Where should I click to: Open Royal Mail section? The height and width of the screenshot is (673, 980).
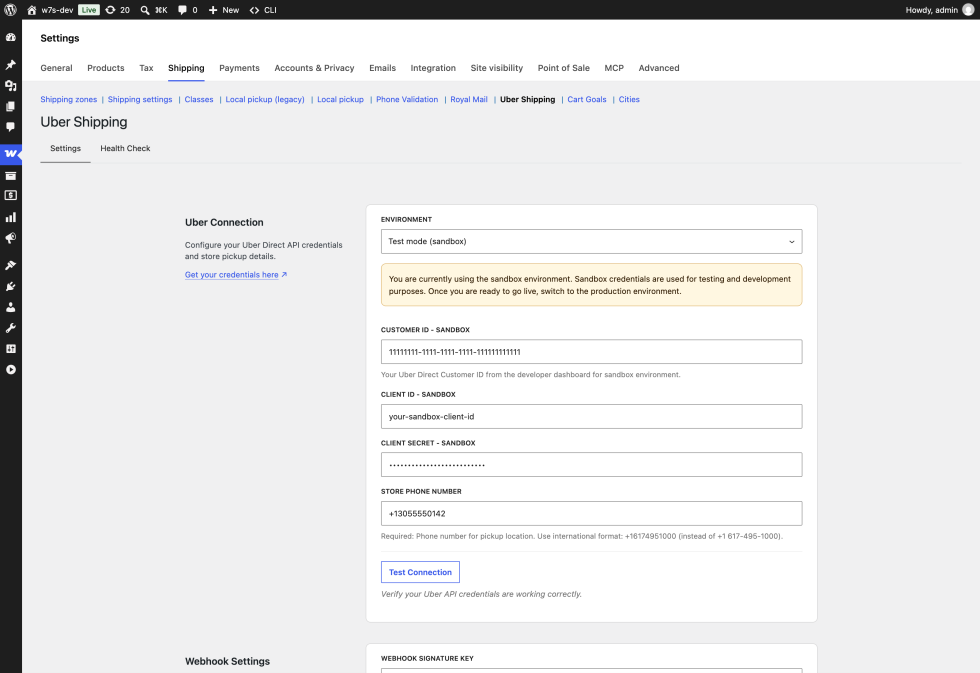pyautogui.click(x=469, y=99)
